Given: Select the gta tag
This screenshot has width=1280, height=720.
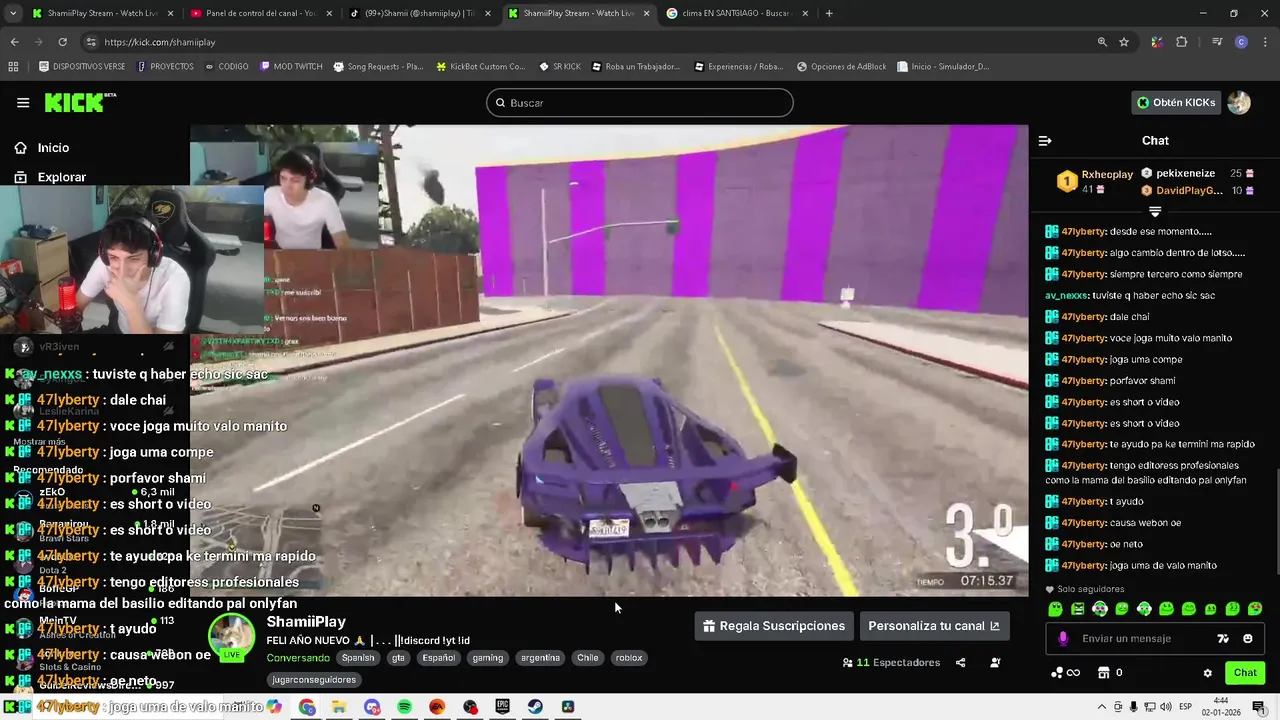Looking at the screenshot, I should (398, 658).
